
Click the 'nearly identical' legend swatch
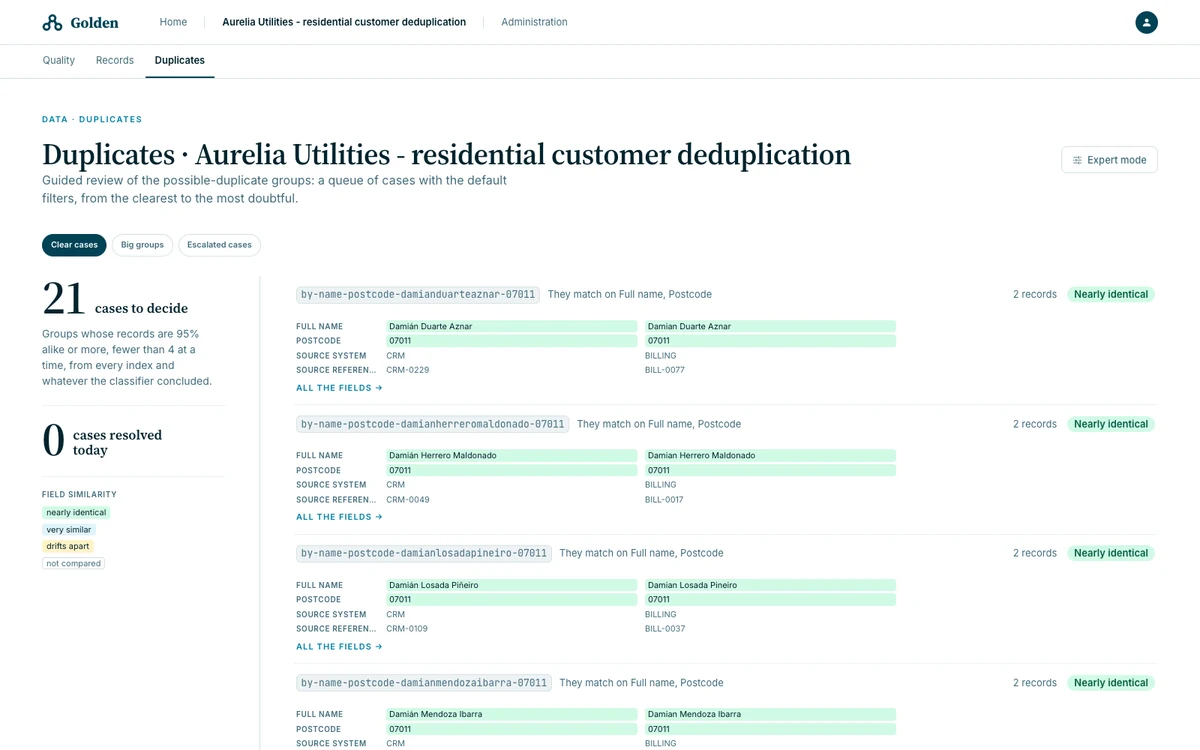point(76,513)
